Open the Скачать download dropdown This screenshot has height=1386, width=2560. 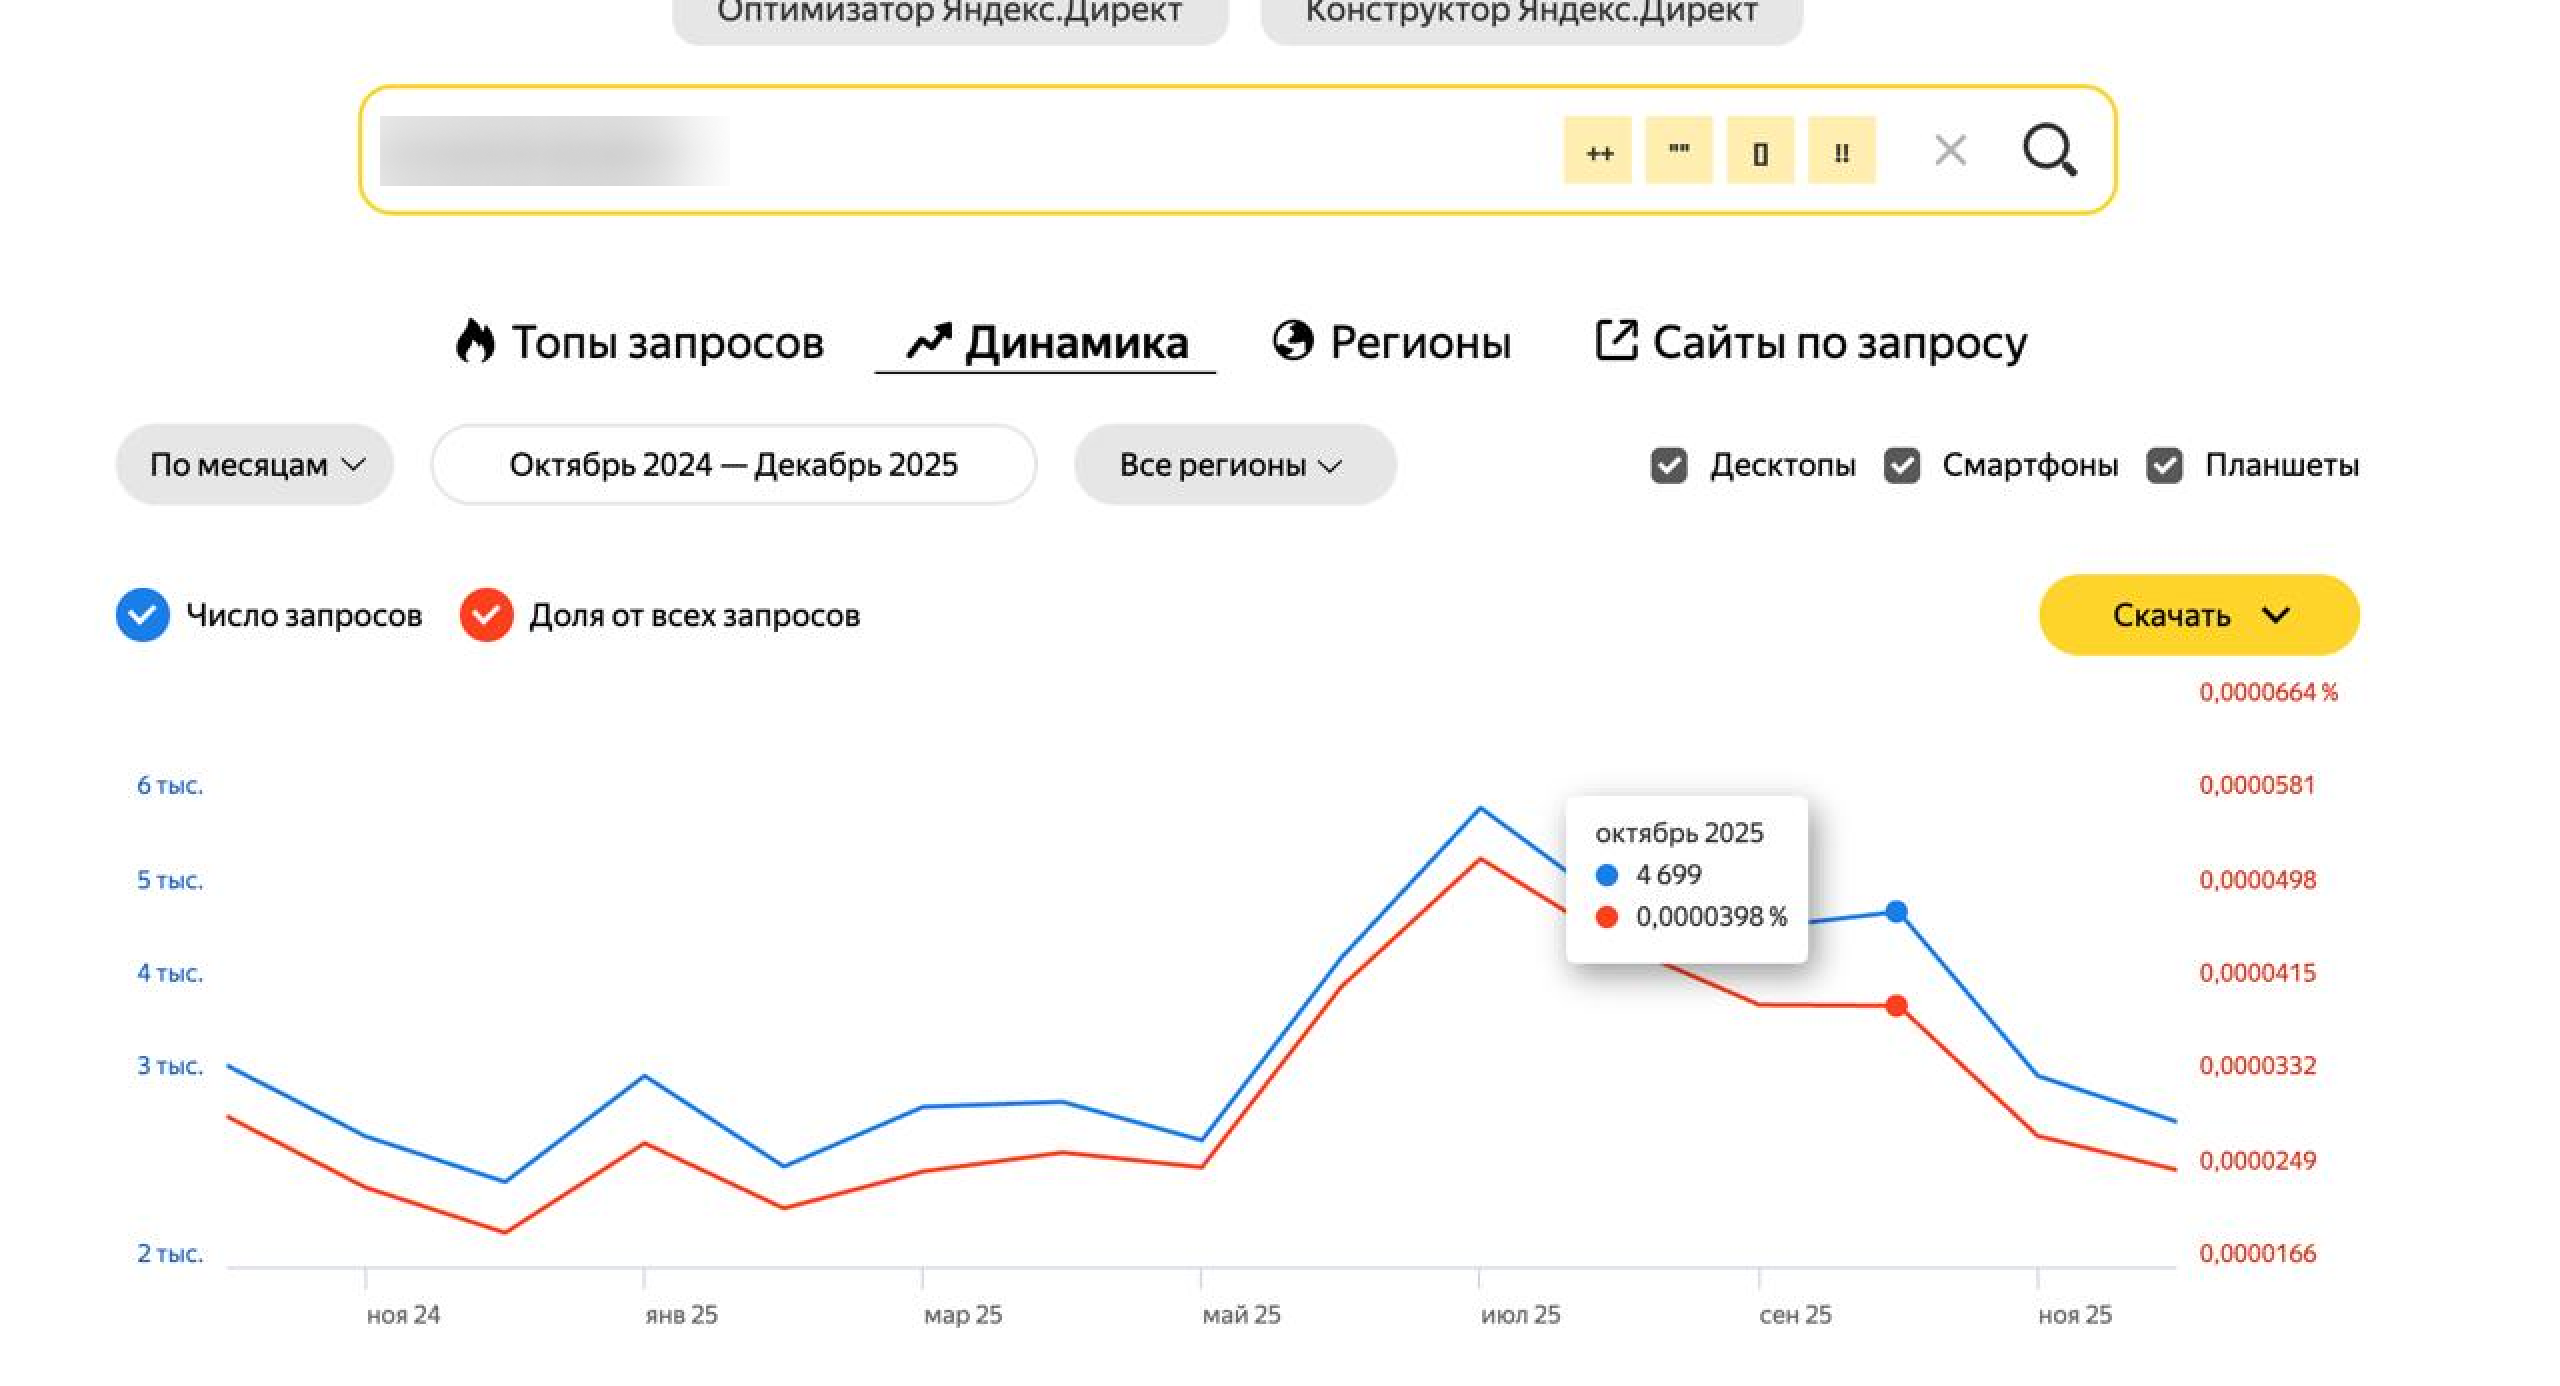(x=2199, y=615)
